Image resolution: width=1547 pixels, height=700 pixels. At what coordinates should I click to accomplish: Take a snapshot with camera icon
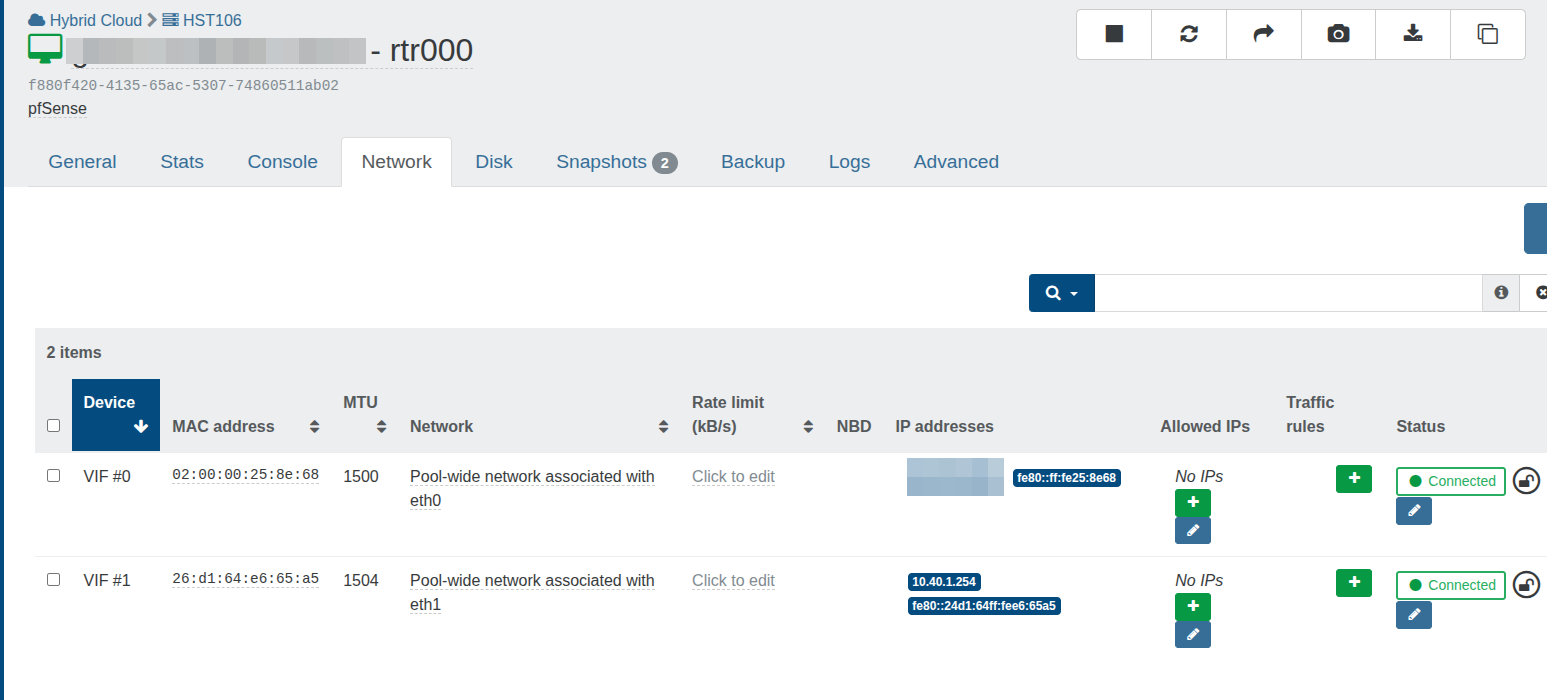[1338, 34]
